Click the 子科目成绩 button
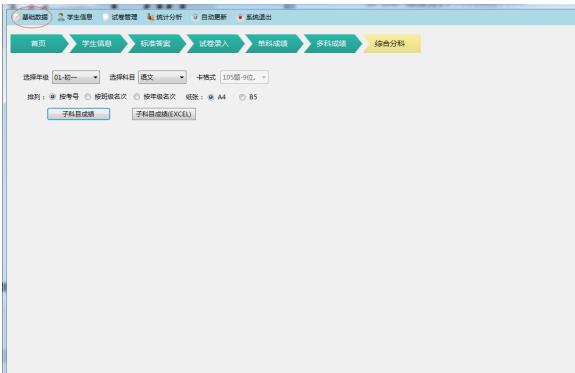The width and height of the screenshot is (575, 373). pos(78,114)
